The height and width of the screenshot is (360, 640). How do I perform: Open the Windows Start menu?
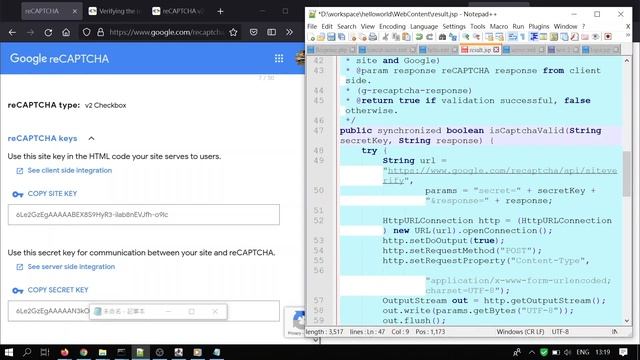tap(9, 352)
